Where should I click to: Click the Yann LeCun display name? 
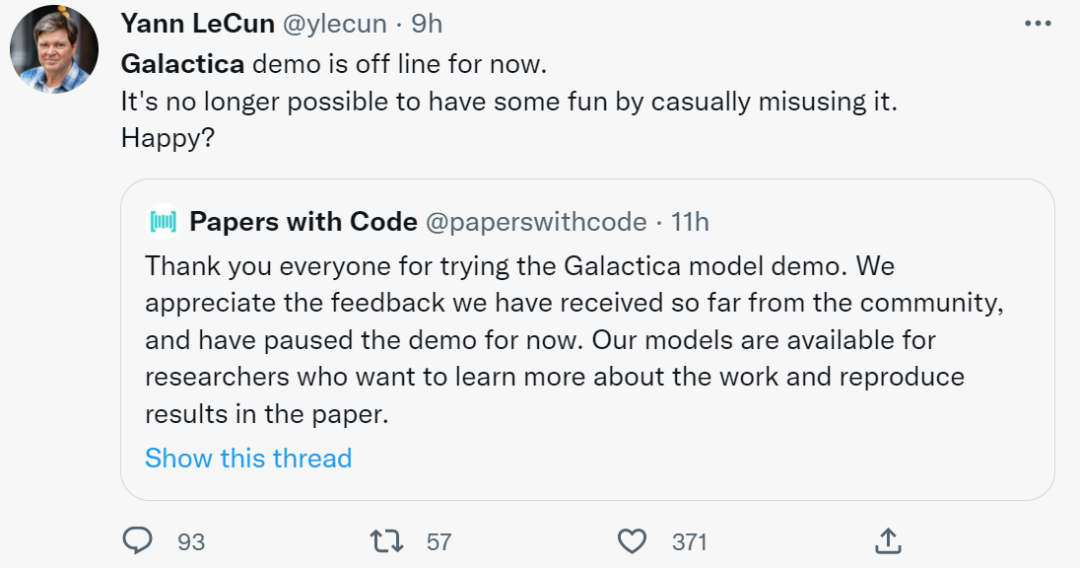click(x=197, y=24)
